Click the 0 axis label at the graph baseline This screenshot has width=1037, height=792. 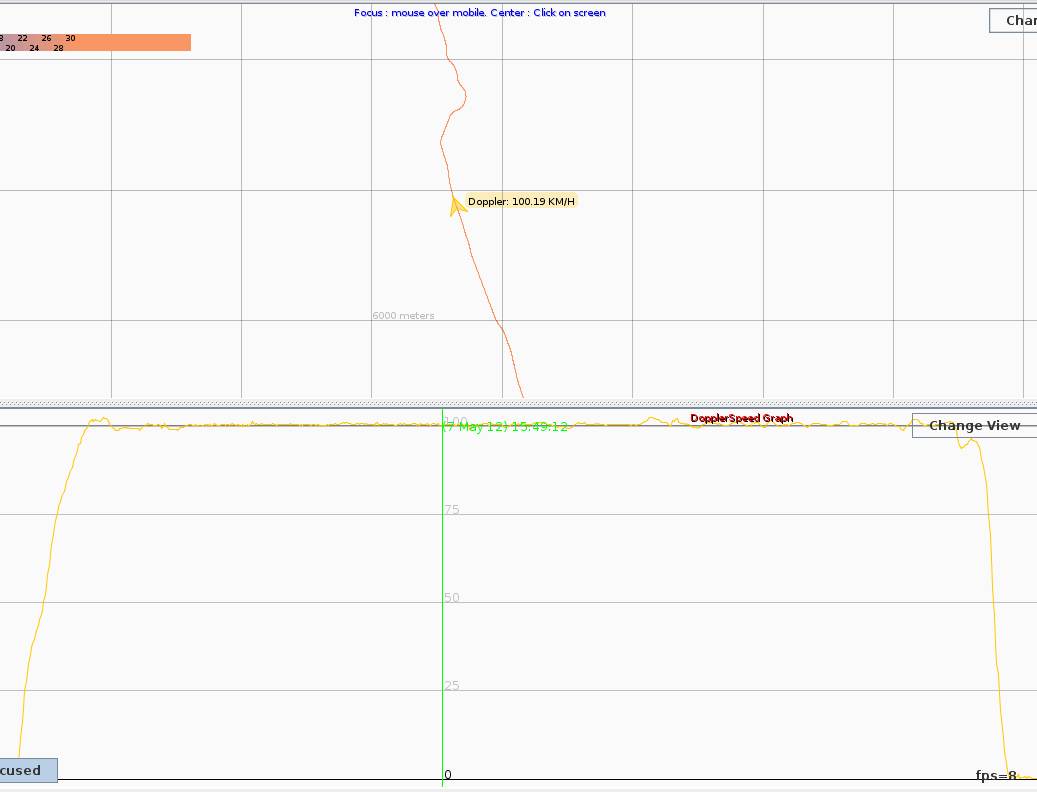448,775
